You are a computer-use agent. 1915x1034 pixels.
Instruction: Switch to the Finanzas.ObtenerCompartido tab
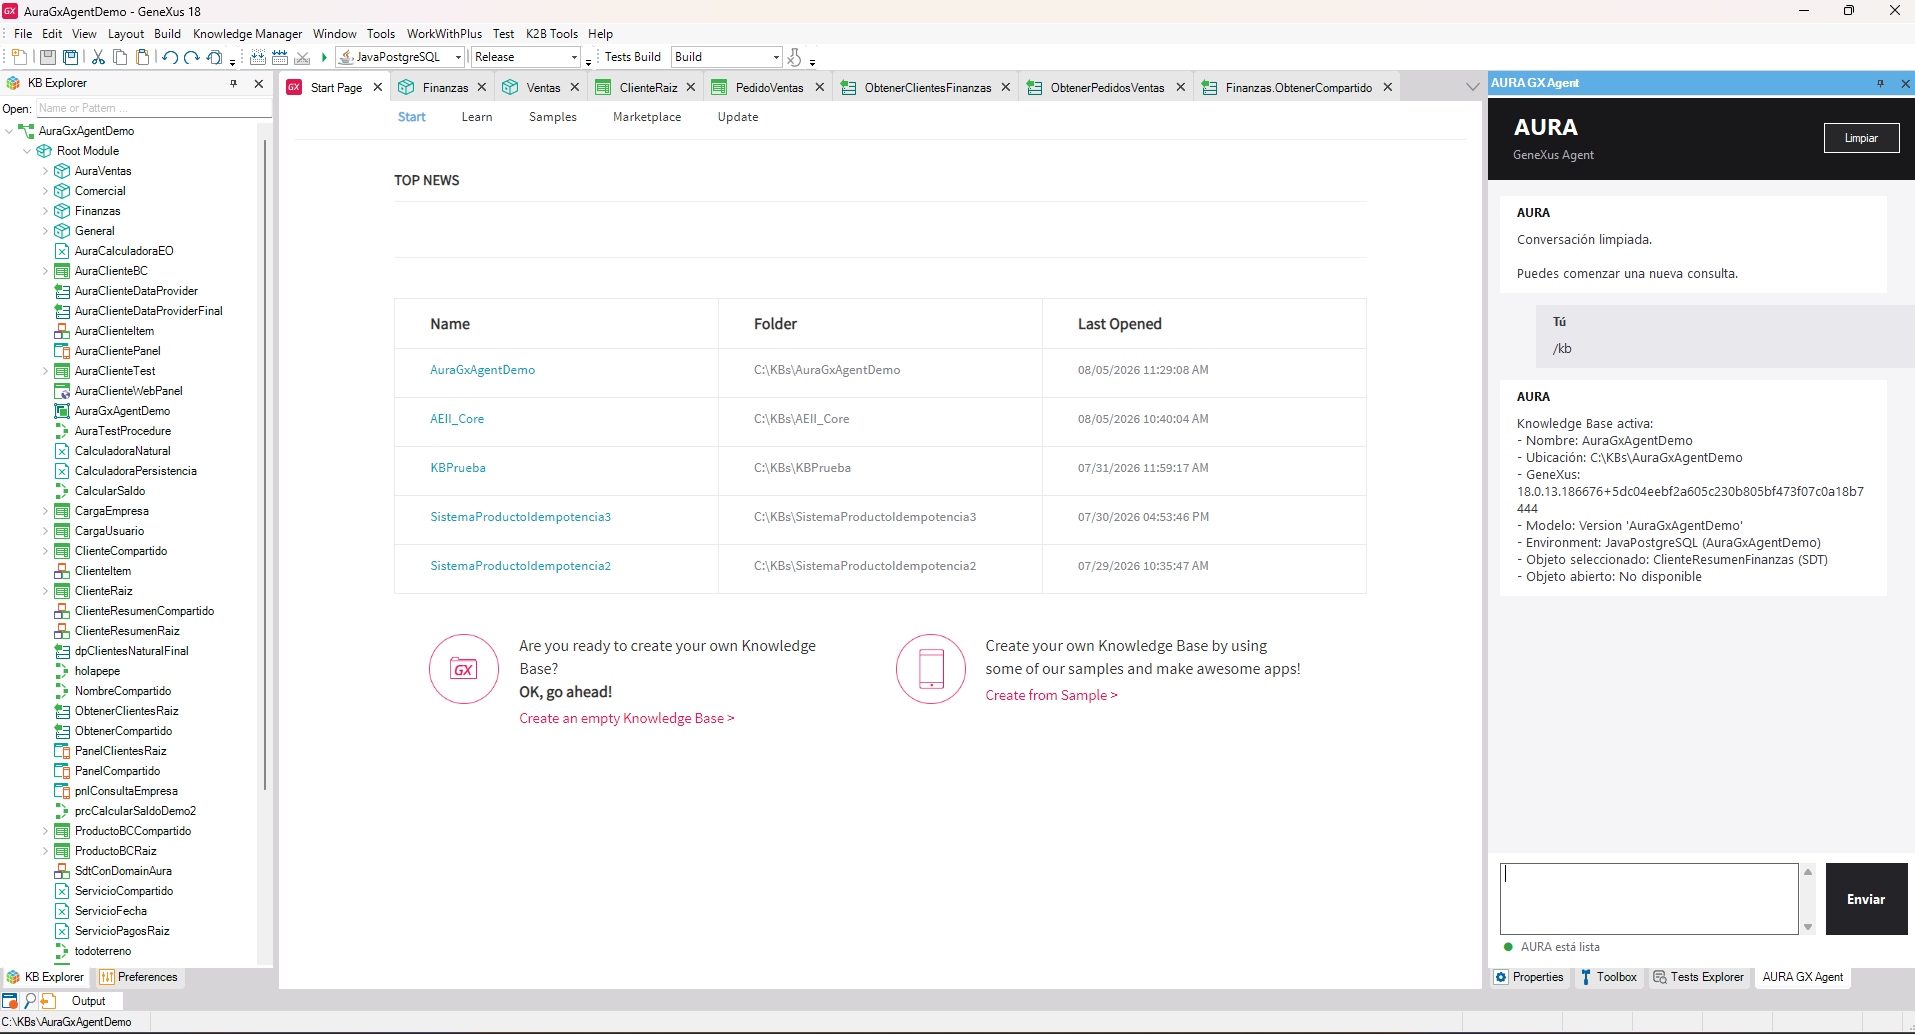coord(1298,87)
